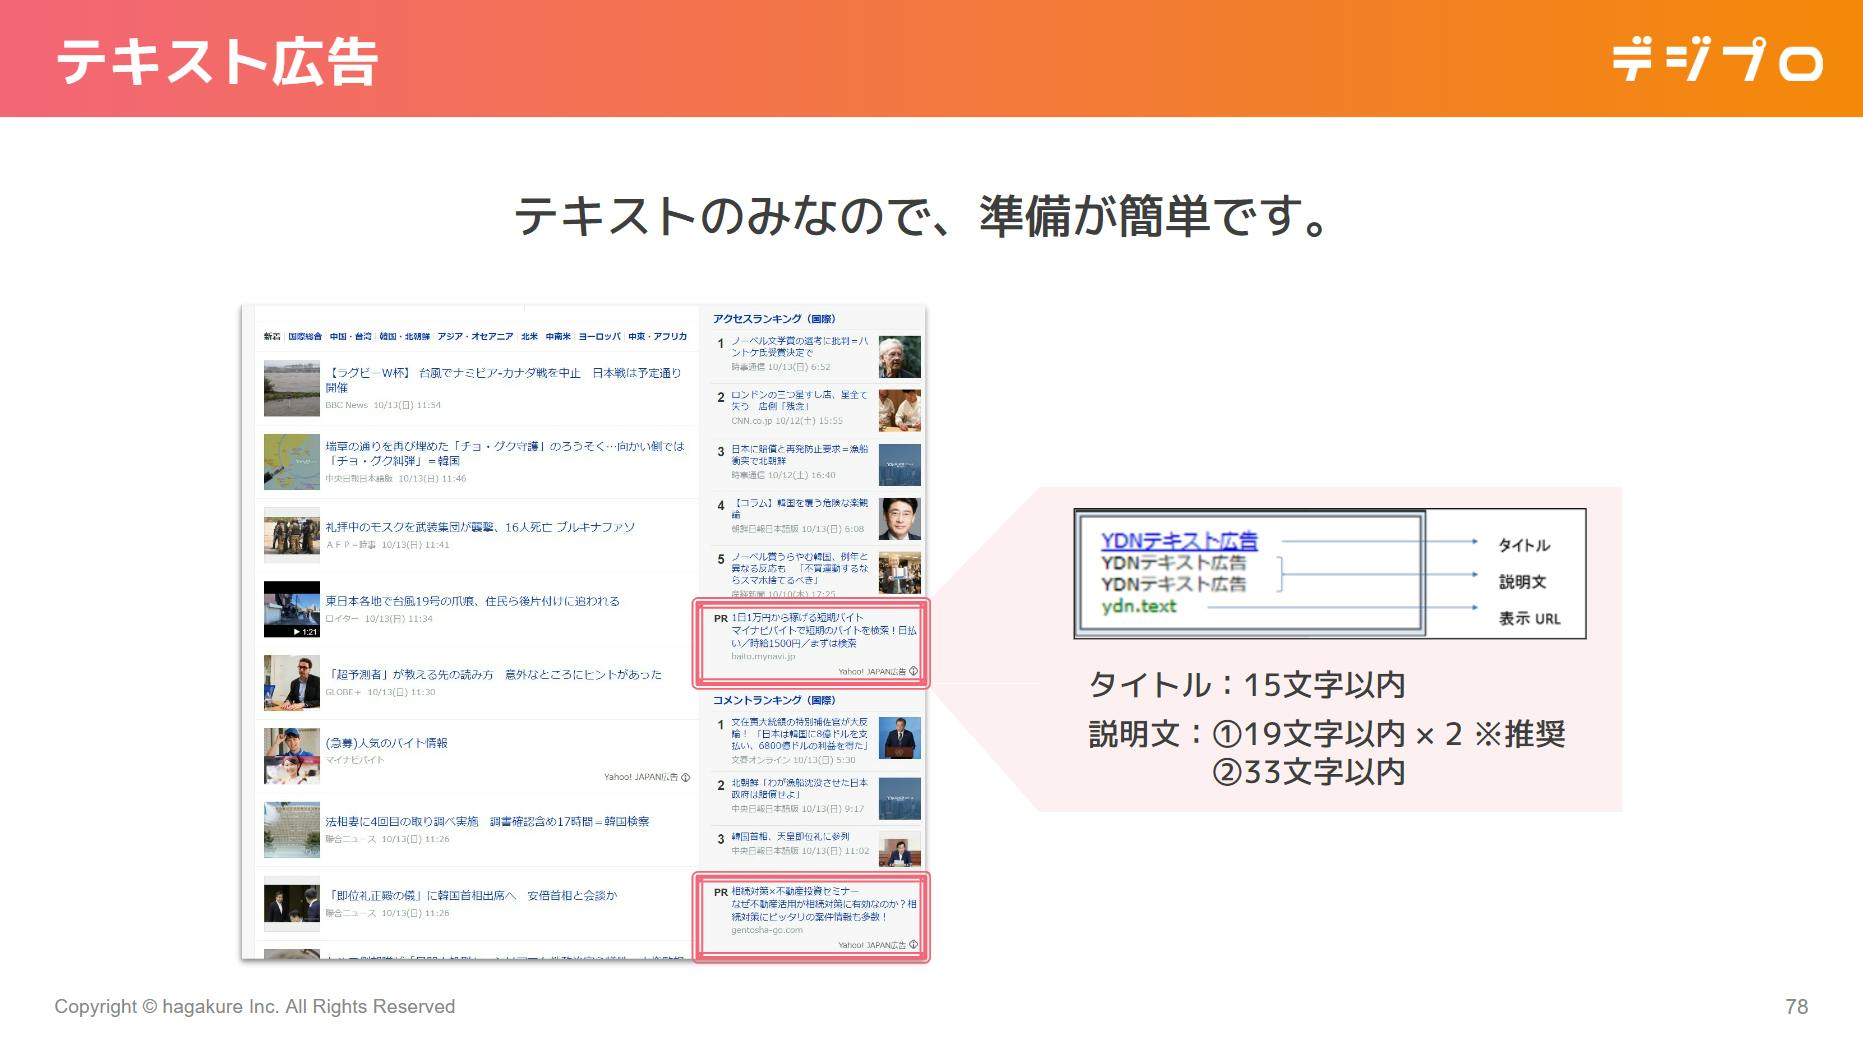Click the info icon on the マイナビバイト ad
This screenshot has height=1047, width=1863.
(x=685, y=777)
